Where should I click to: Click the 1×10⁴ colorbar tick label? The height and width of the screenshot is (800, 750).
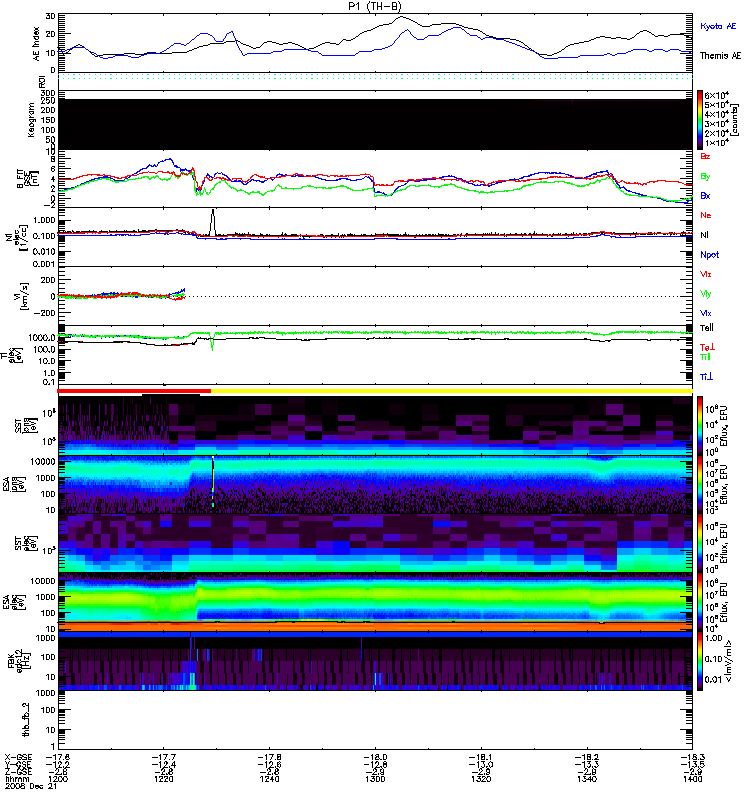coord(716,143)
